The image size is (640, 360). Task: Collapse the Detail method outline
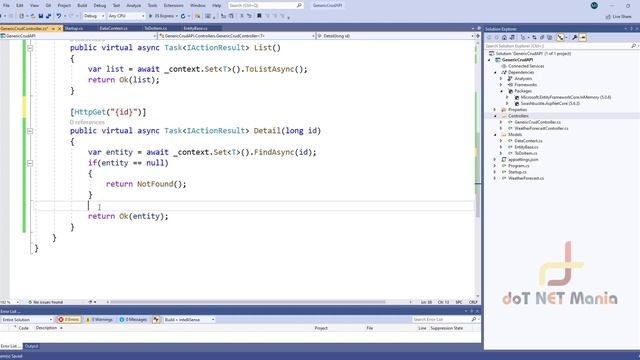point(30,131)
